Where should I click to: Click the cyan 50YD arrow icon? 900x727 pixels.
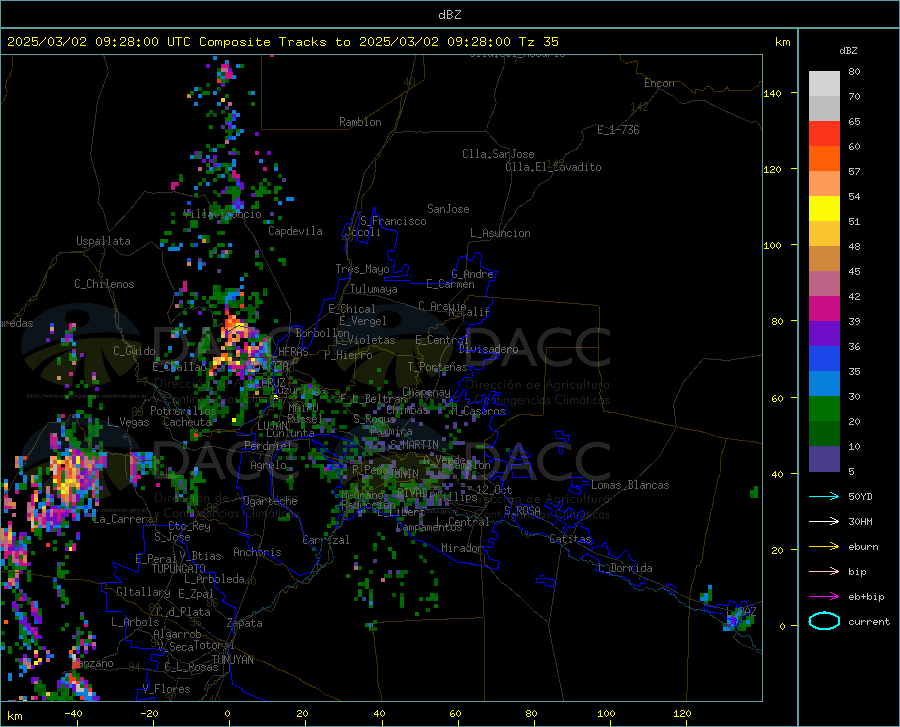pos(824,496)
